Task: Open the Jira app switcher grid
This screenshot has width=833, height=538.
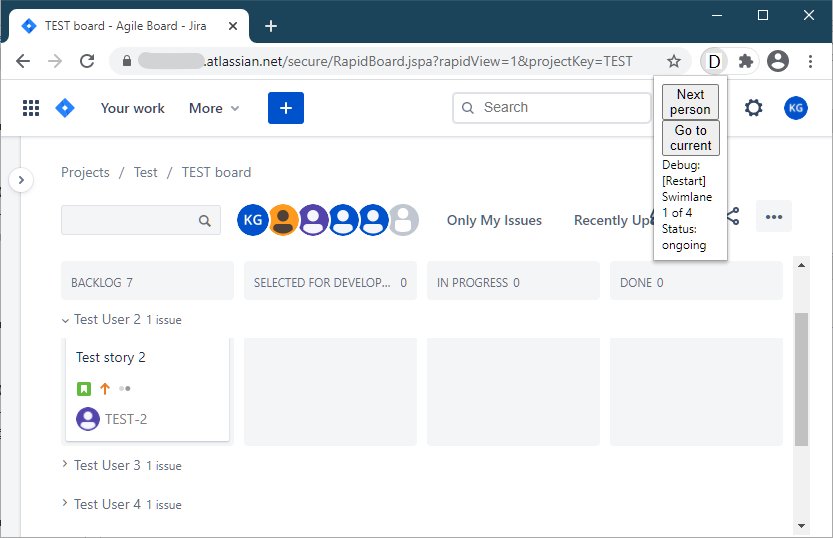Action: pos(31,108)
